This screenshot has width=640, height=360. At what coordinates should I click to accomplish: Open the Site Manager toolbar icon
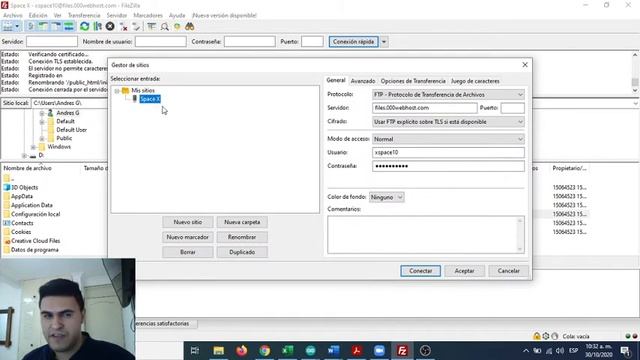point(8,27)
